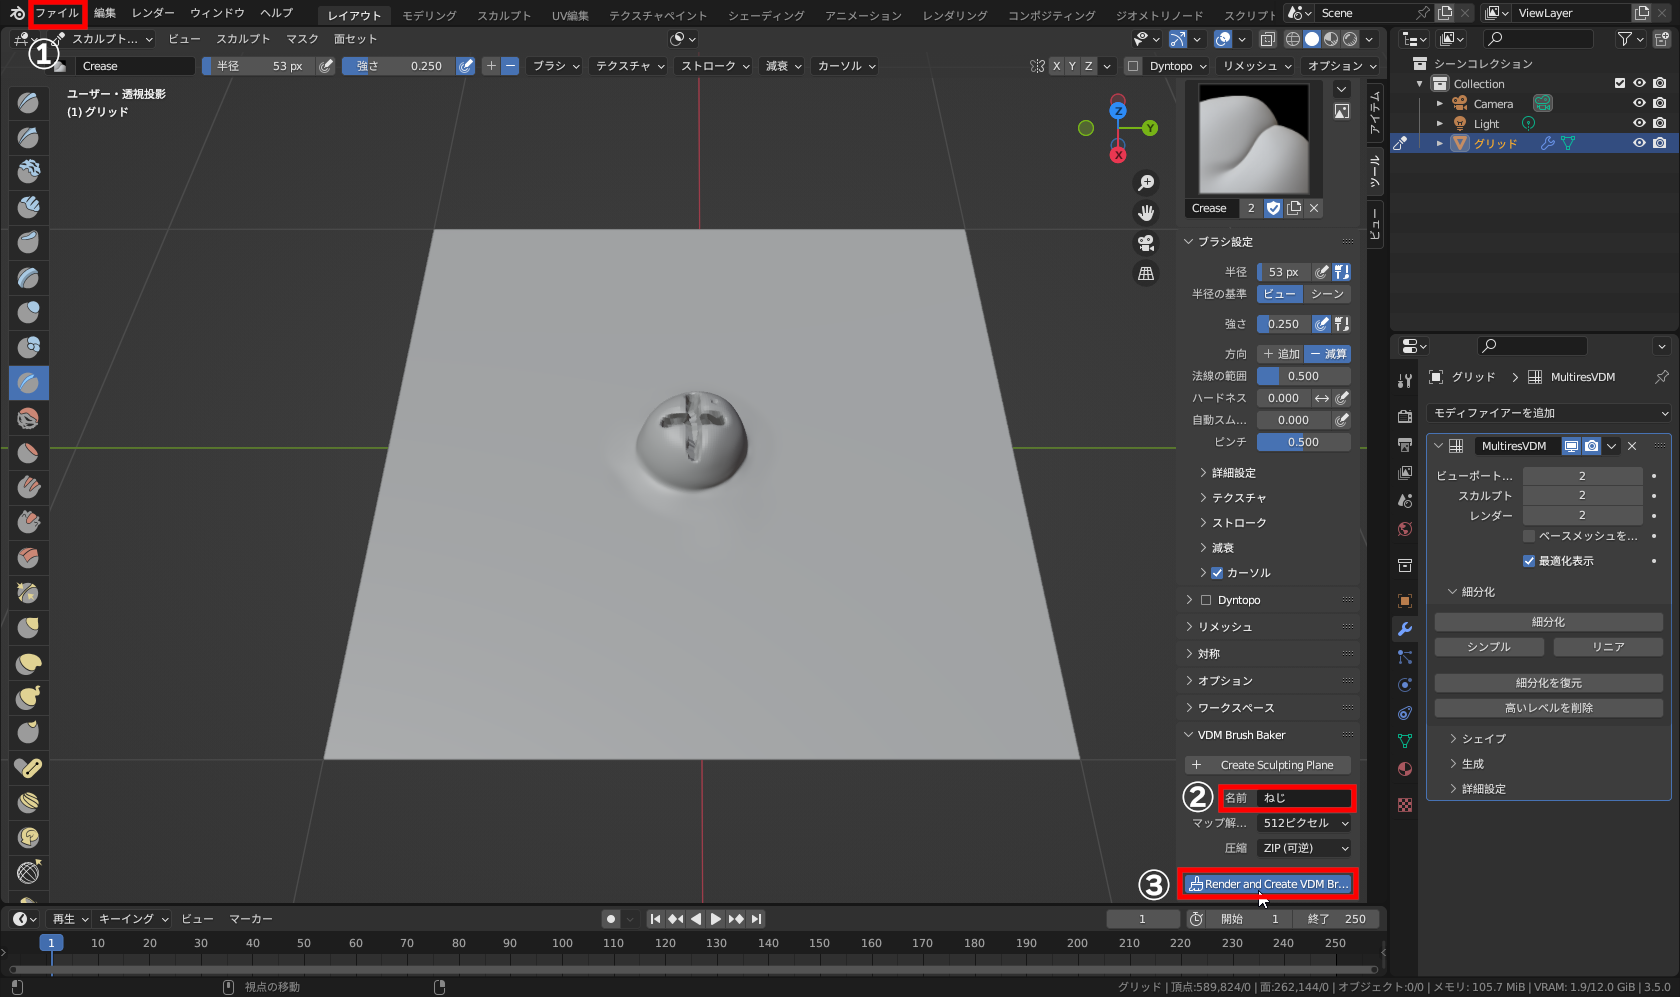Image resolution: width=1680 pixels, height=997 pixels.
Task: Click the 細分化 button in the modifier panel
Action: [x=1548, y=621]
